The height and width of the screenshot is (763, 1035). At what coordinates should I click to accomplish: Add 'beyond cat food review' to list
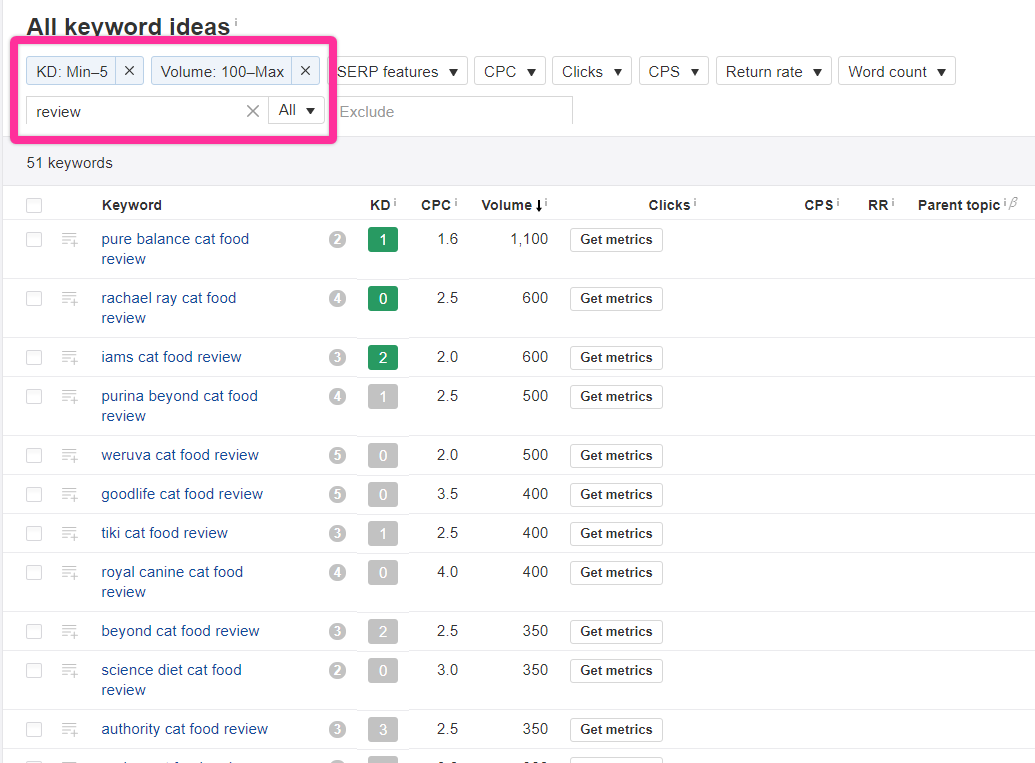coord(69,632)
